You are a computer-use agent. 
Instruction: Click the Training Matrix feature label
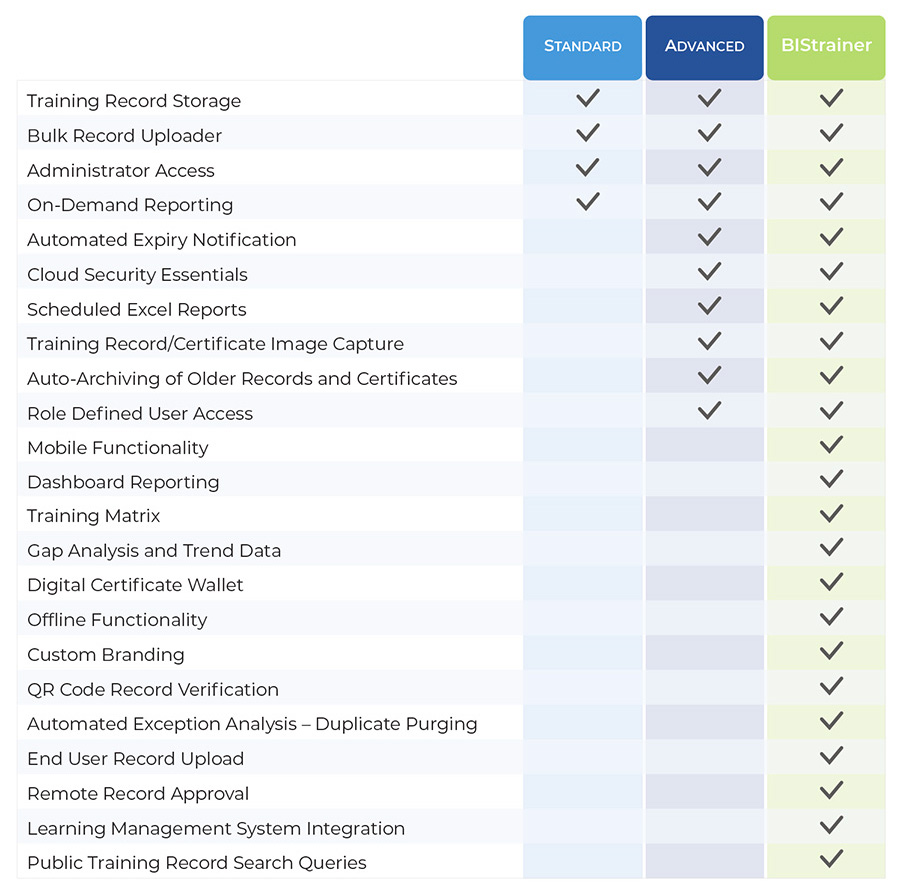[x=94, y=516]
